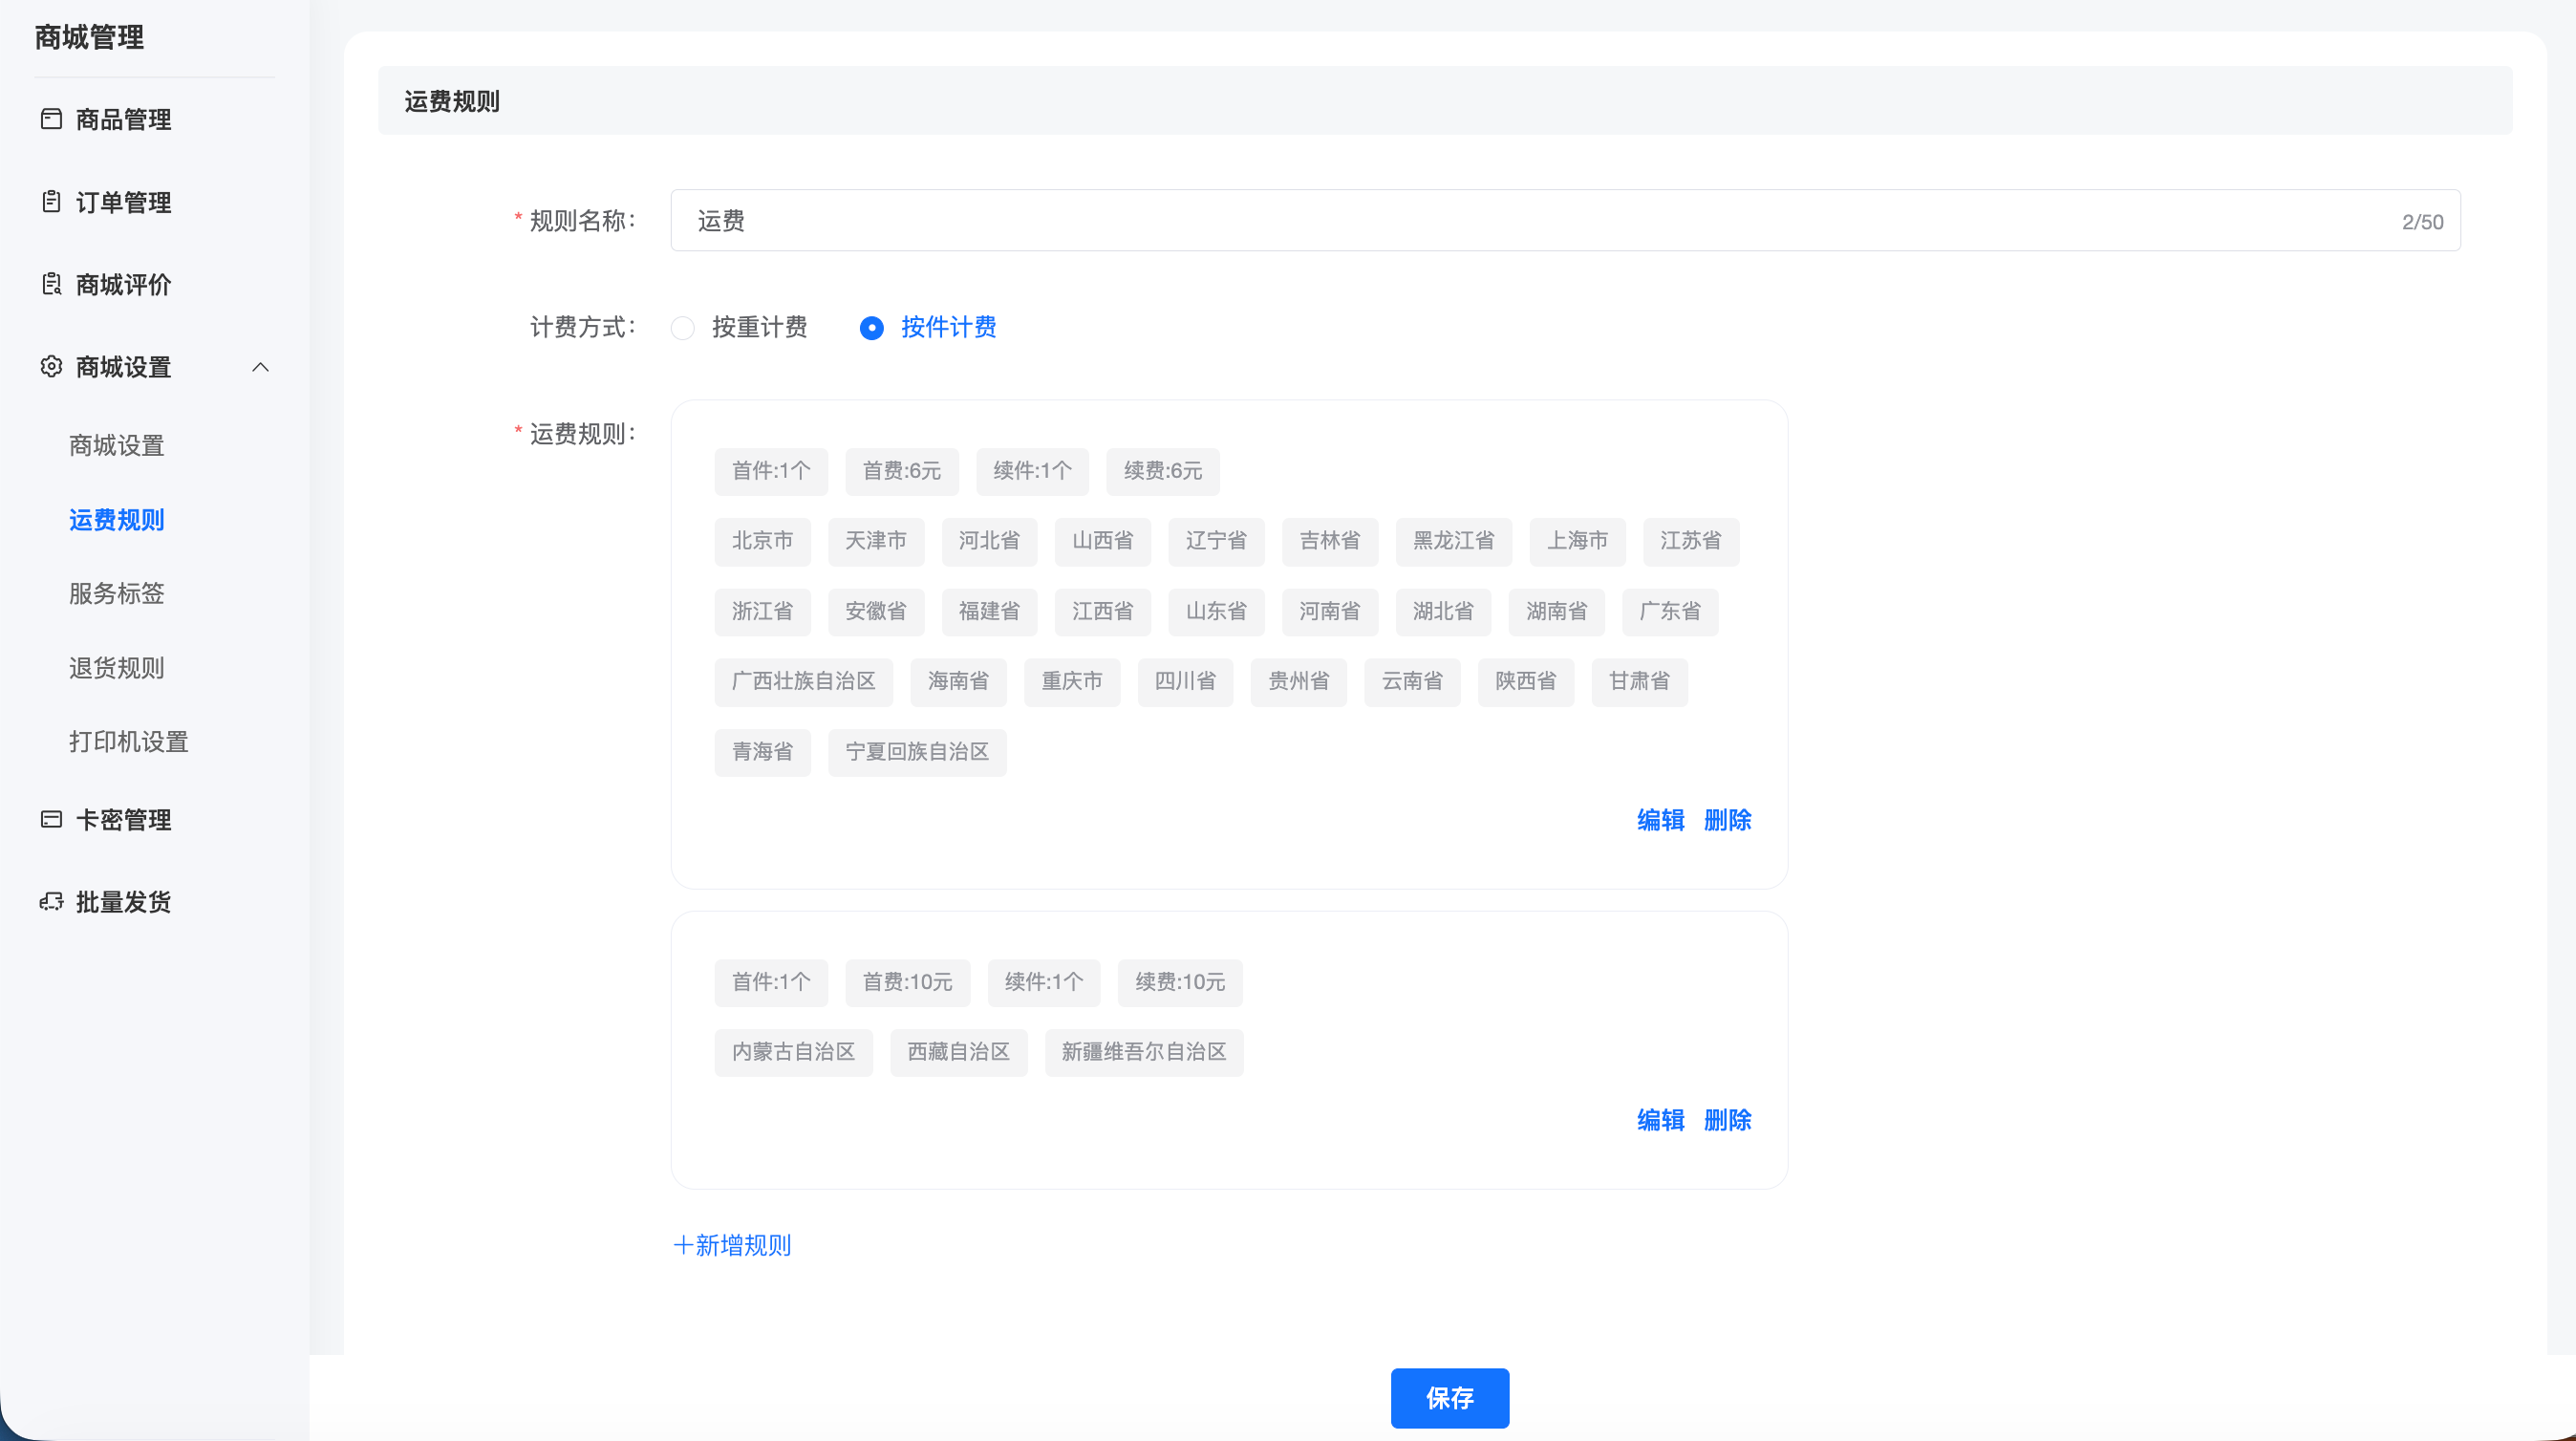Click the 商品管理 sidebar icon
Viewport: 2576px width, 1441px height.
pyautogui.click(x=51, y=119)
